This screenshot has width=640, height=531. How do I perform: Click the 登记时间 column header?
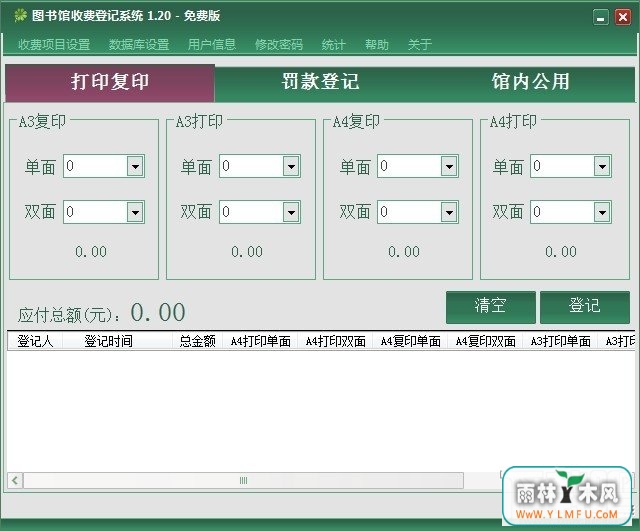point(117,341)
